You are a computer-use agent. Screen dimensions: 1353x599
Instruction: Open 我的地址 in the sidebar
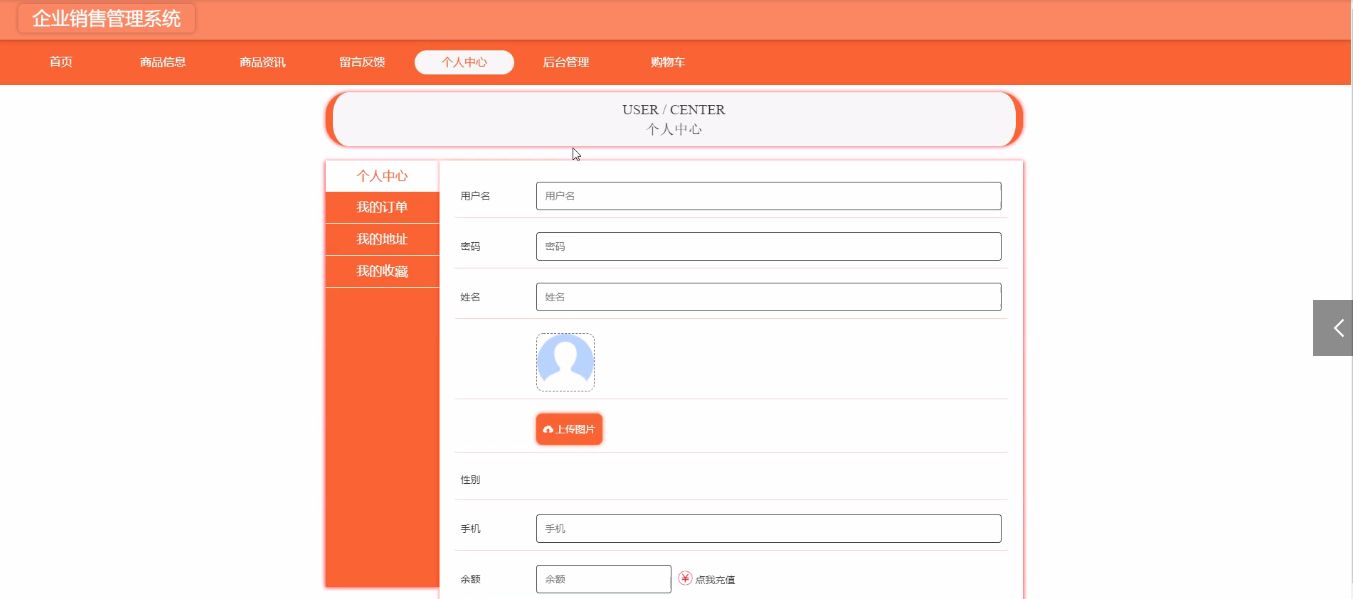(382, 240)
